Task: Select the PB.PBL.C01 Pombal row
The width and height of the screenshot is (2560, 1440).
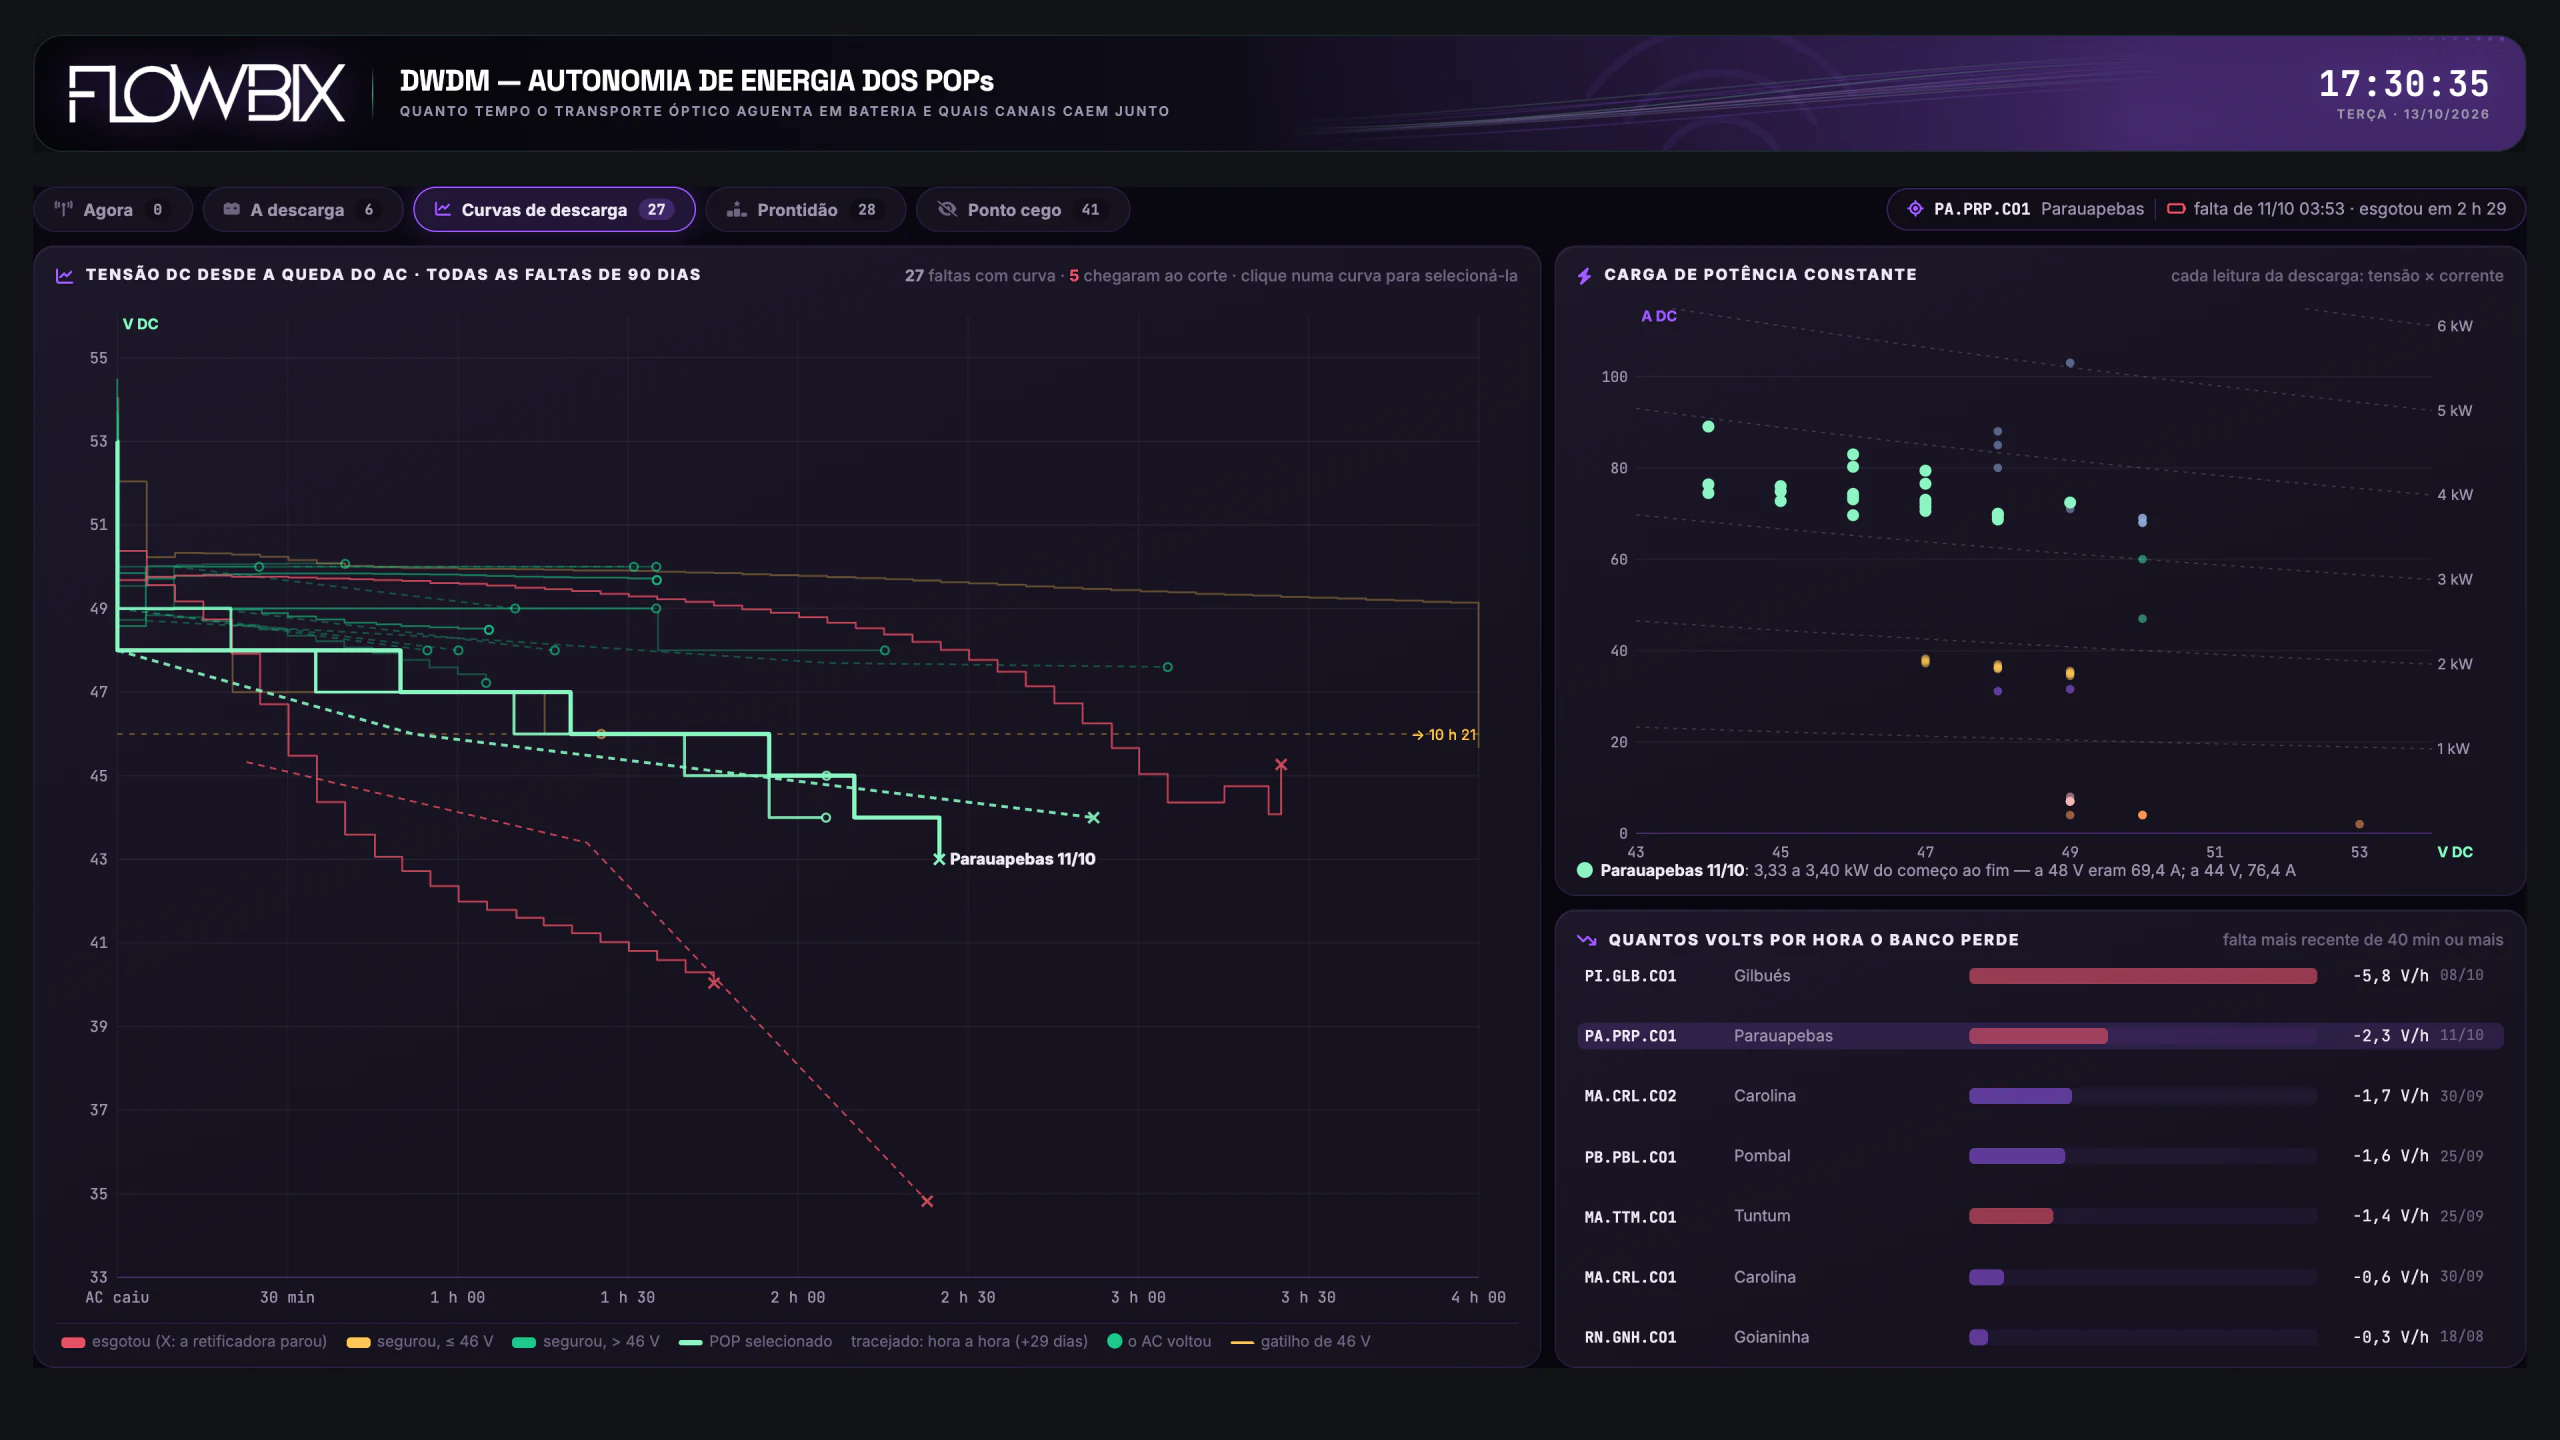Action: (x=2040, y=1156)
